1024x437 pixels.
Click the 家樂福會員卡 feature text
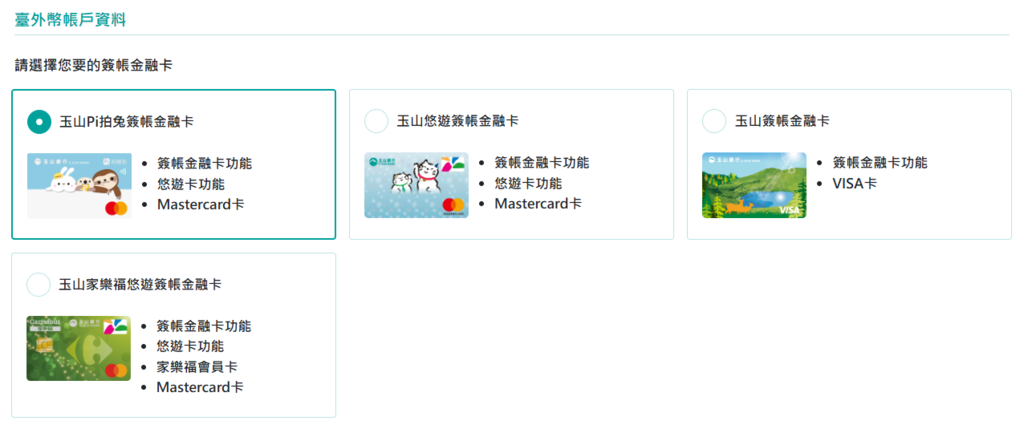click(197, 366)
